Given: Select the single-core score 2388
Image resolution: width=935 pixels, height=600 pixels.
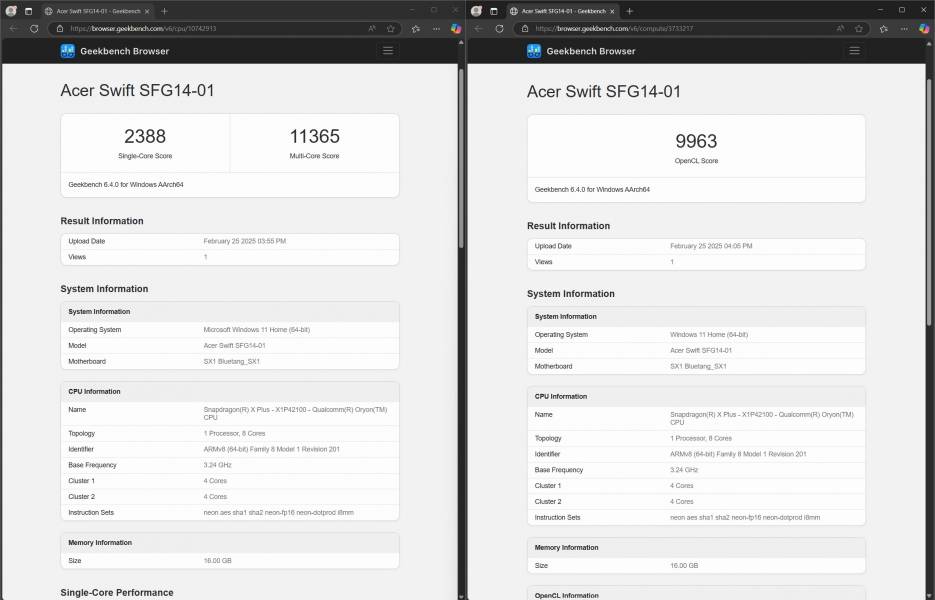Looking at the screenshot, I should coord(145,136).
